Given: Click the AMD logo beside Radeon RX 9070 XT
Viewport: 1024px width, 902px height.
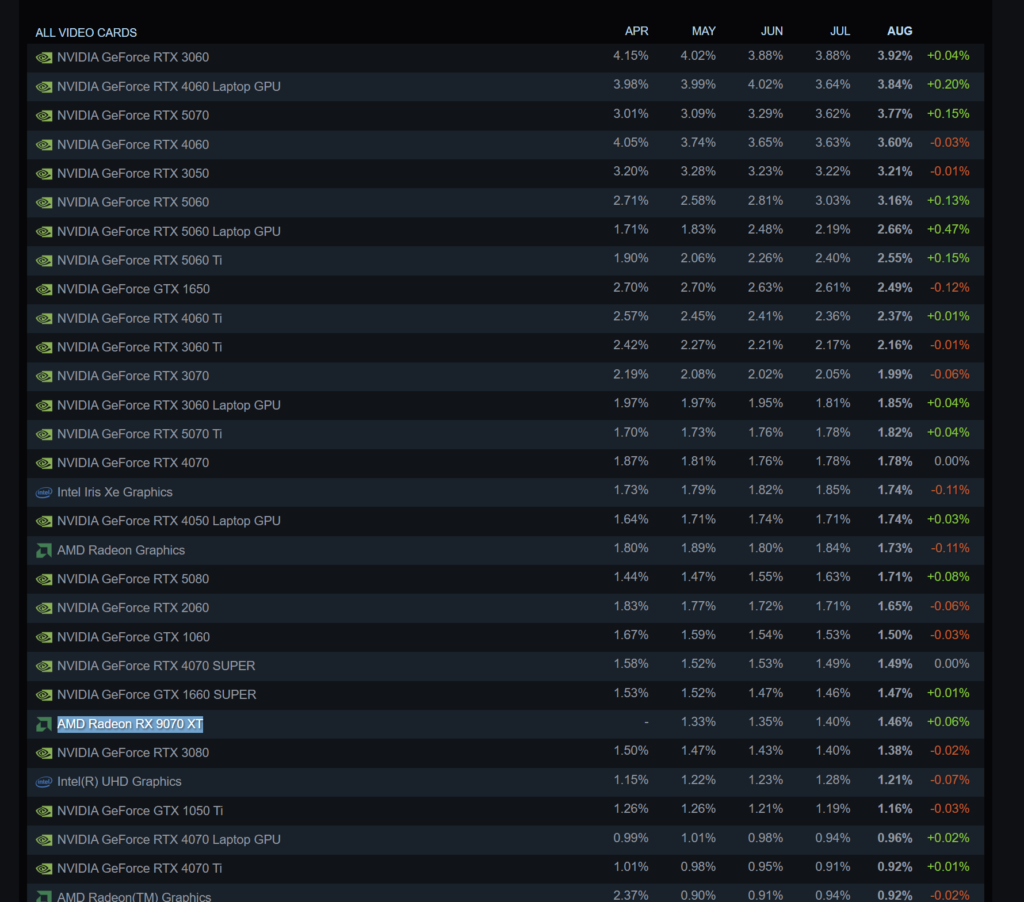Looking at the screenshot, I should tap(44, 724).
